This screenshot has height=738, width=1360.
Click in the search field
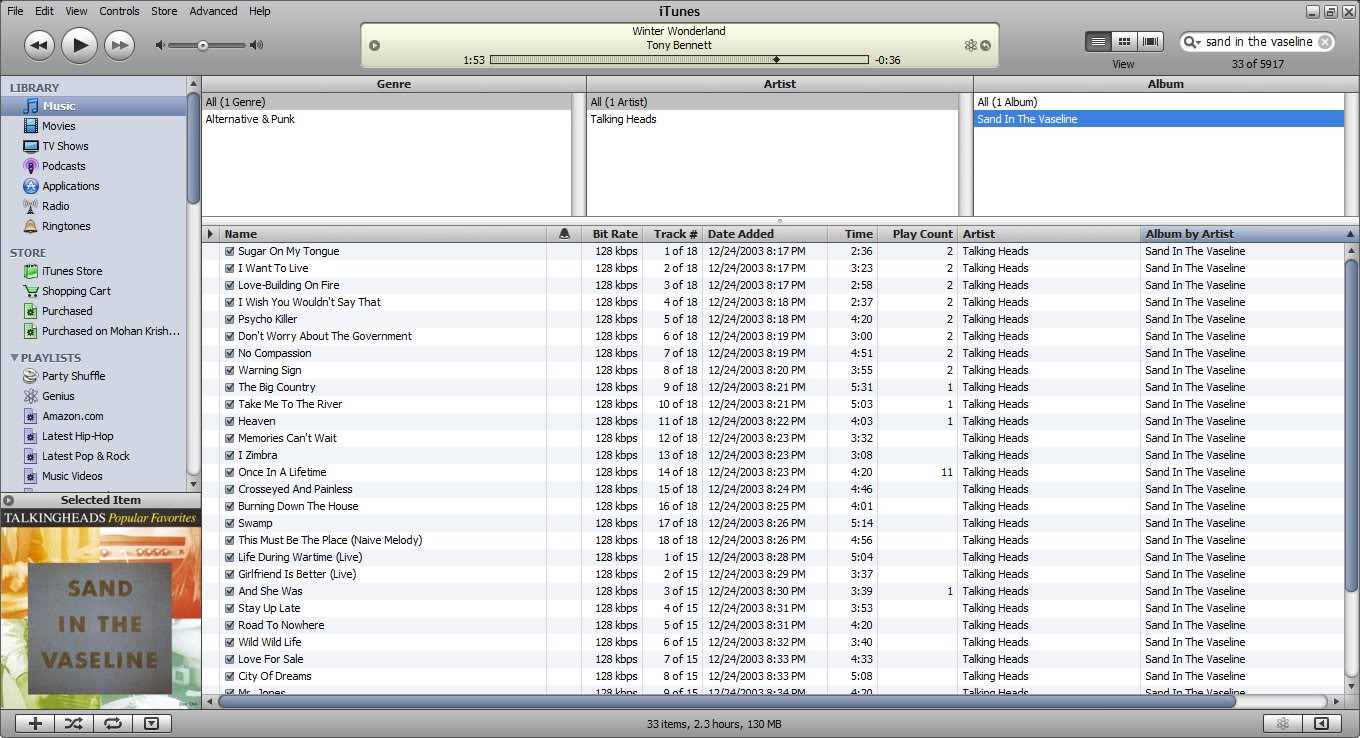click(1258, 42)
